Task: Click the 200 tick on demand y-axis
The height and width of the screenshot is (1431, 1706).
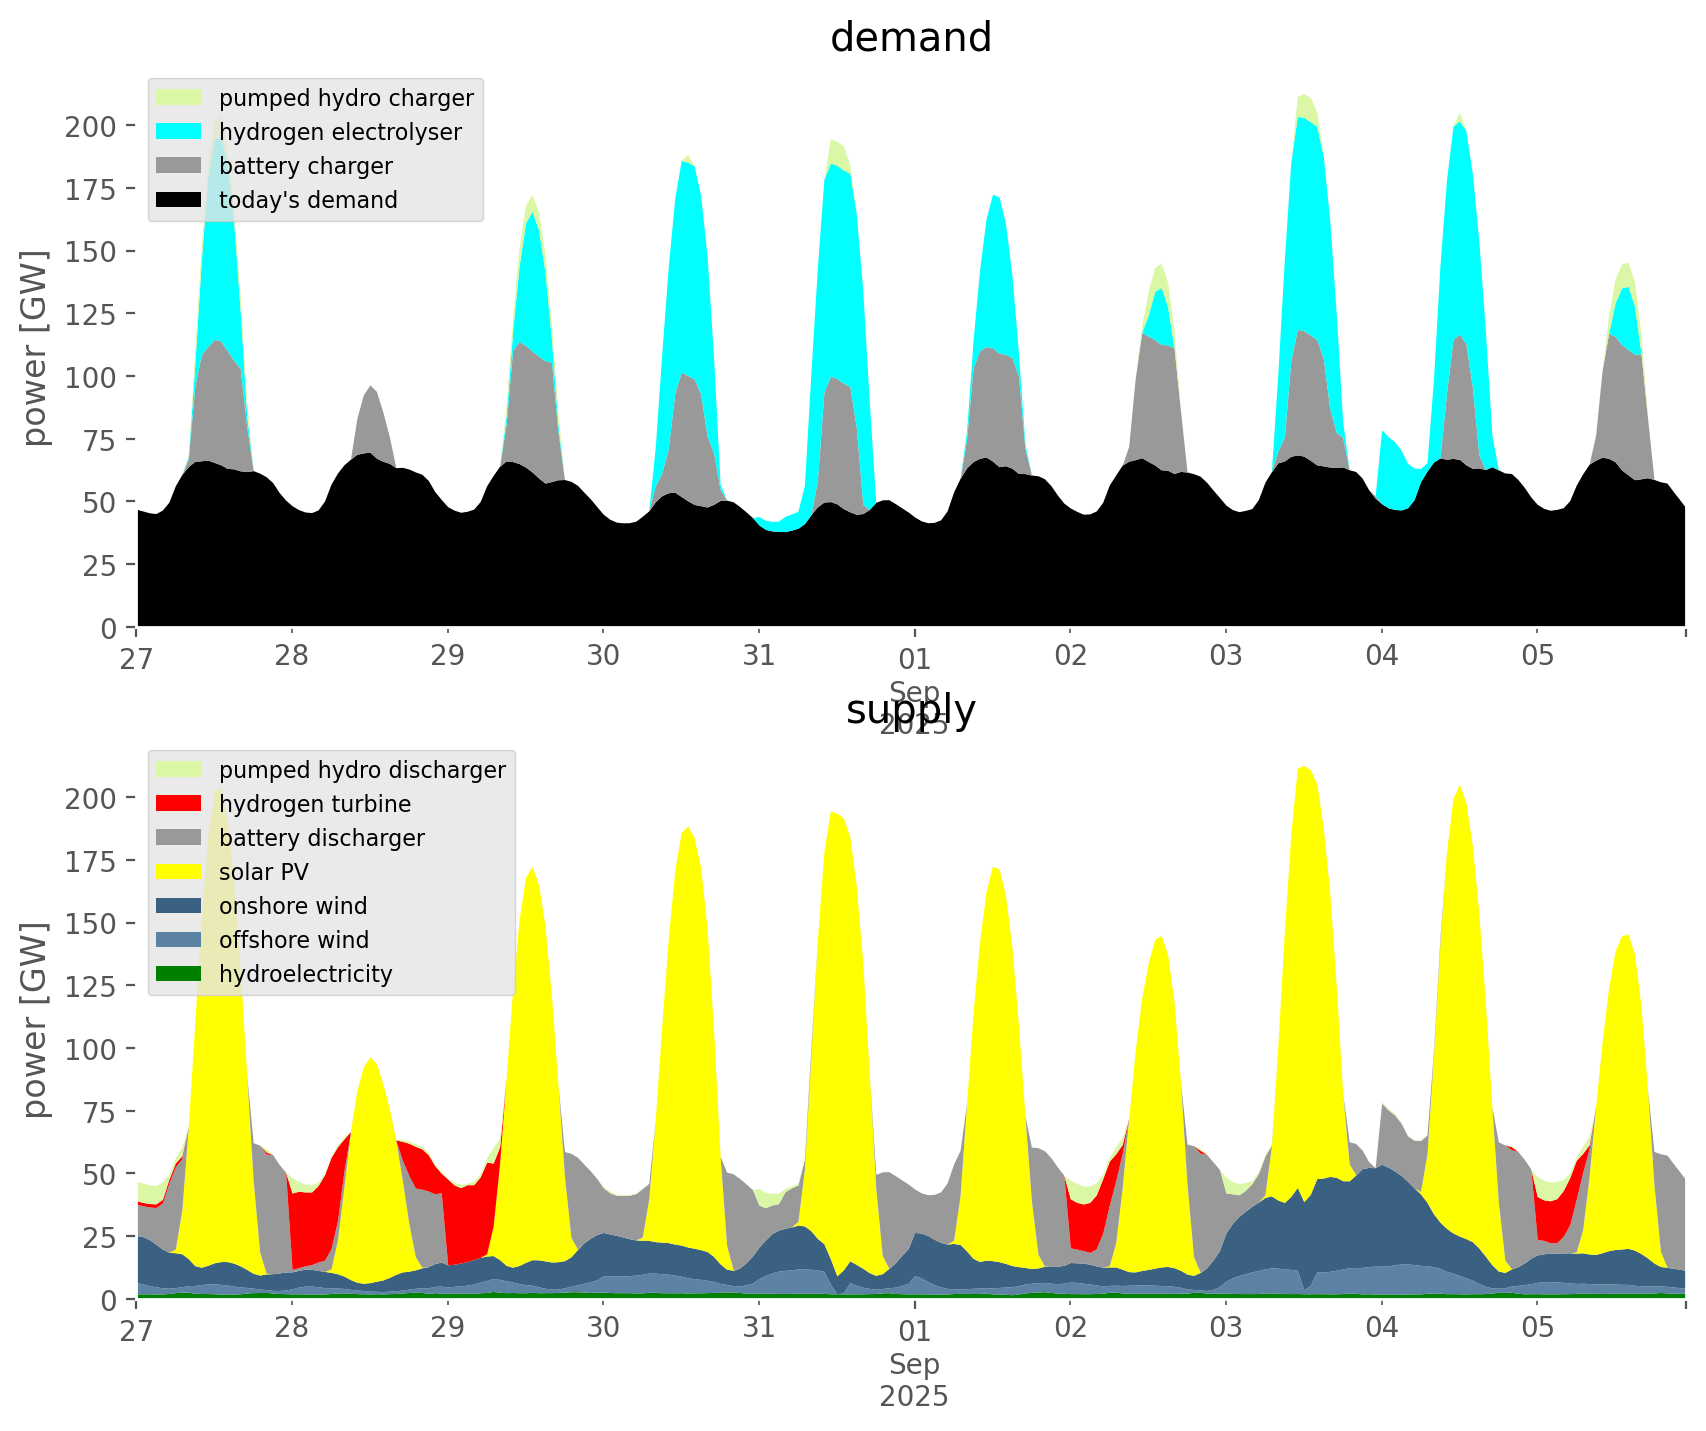Action: (90, 126)
